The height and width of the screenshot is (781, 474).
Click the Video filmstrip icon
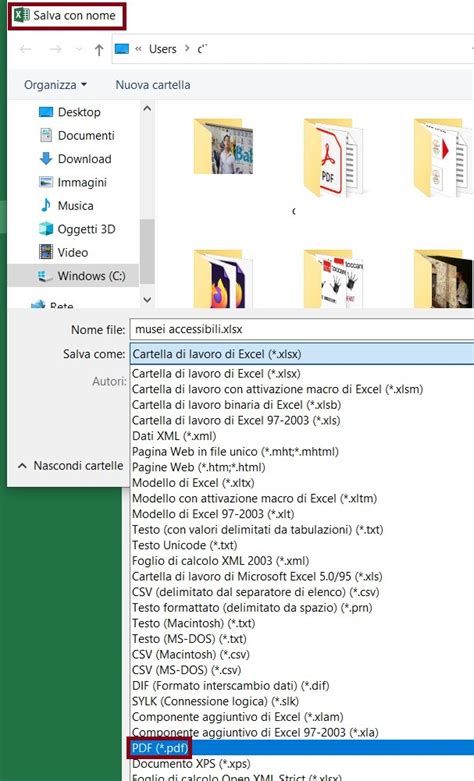(x=46, y=252)
